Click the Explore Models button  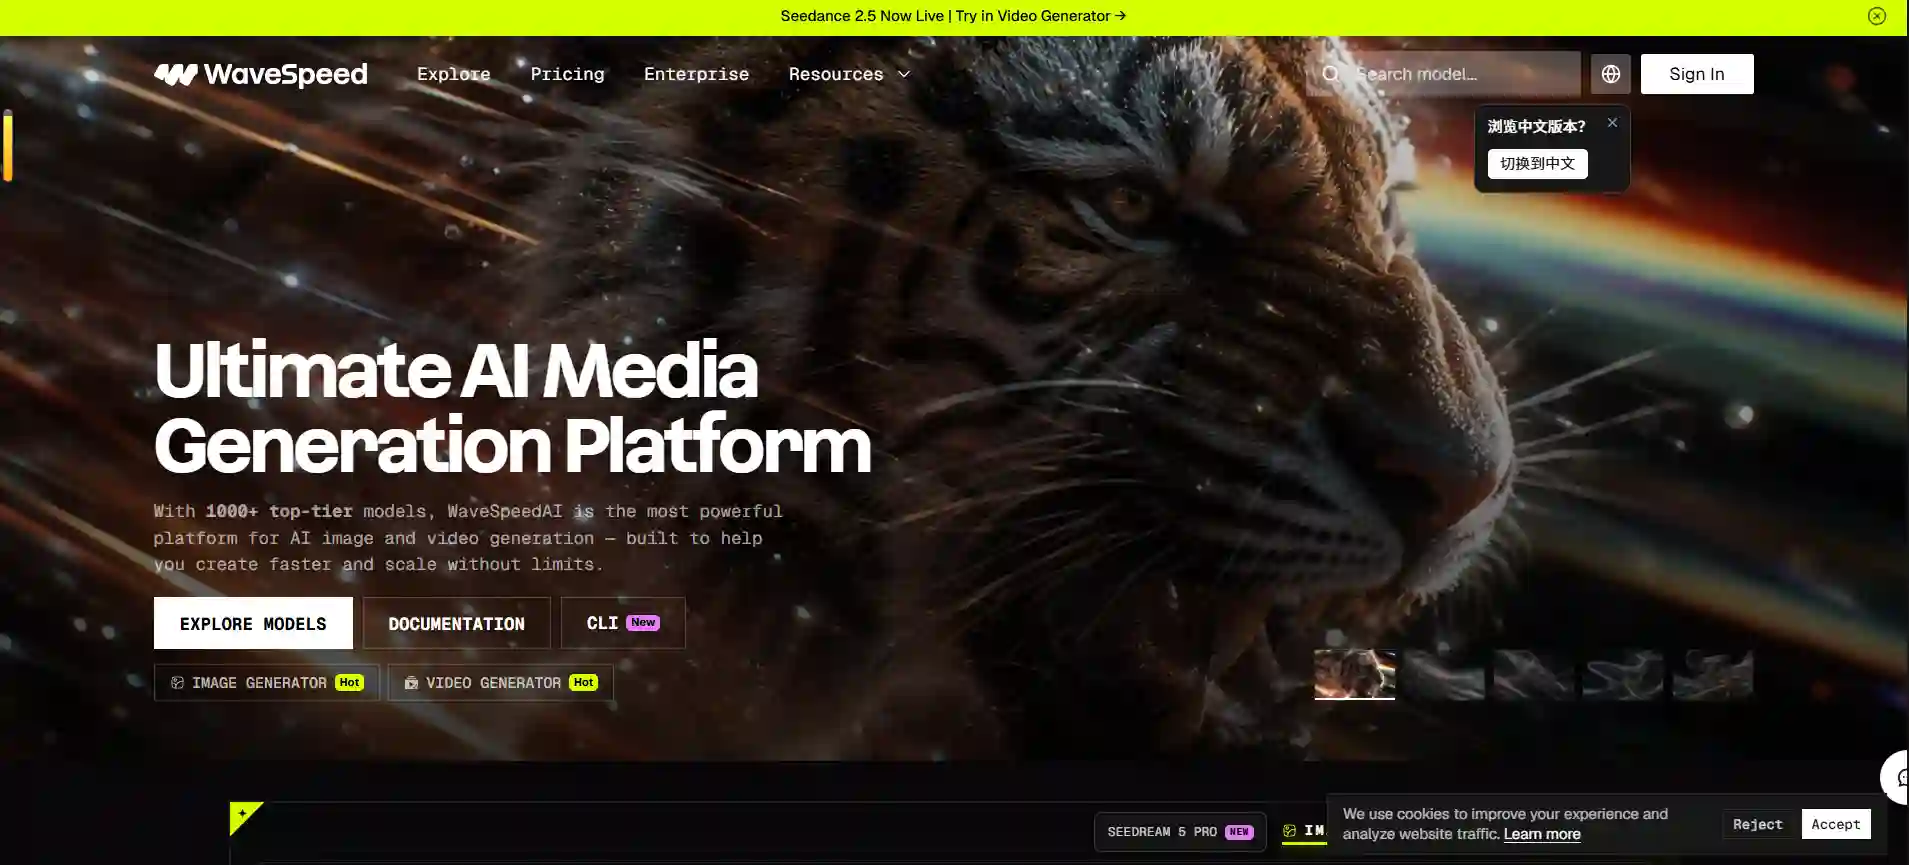coord(253,623)
